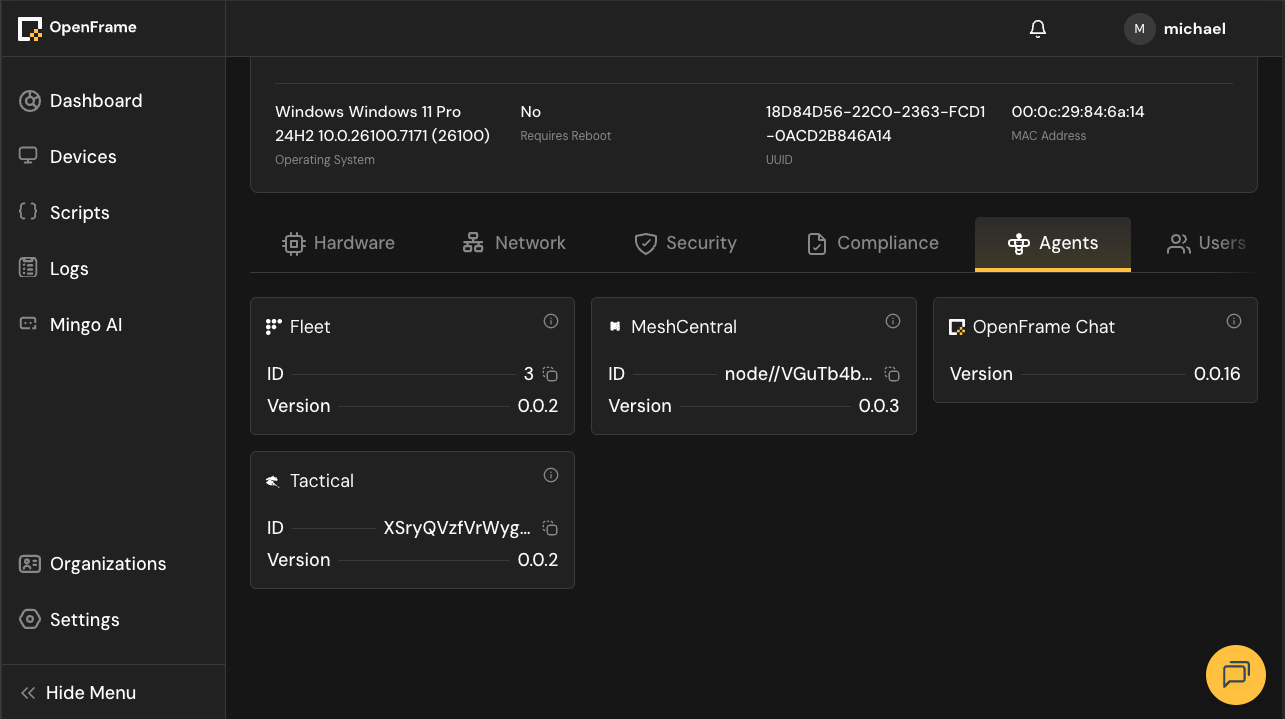The height and width of the screenshot is (719, 1285).
Task: Select the Agents tab
Action: pyautogui.click(x=1053, y=243)
